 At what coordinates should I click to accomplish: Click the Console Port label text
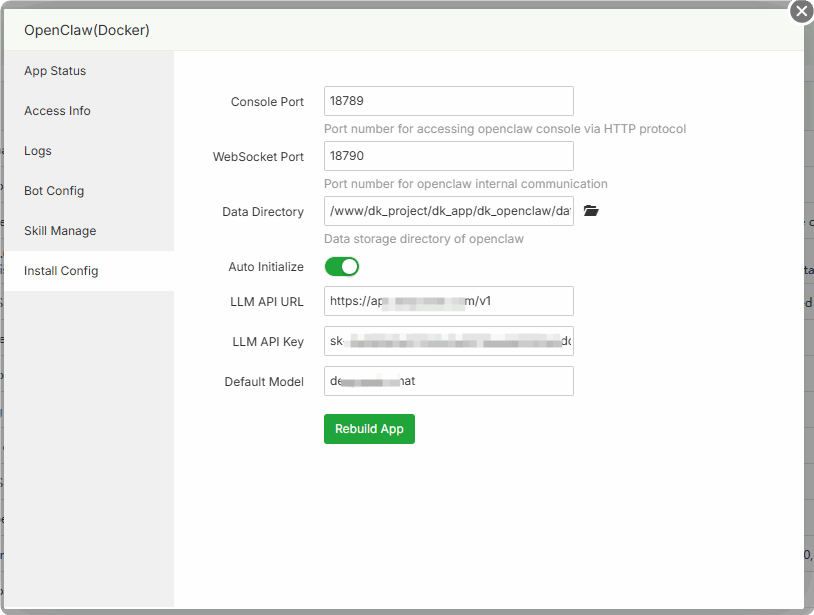click(267, 102)
